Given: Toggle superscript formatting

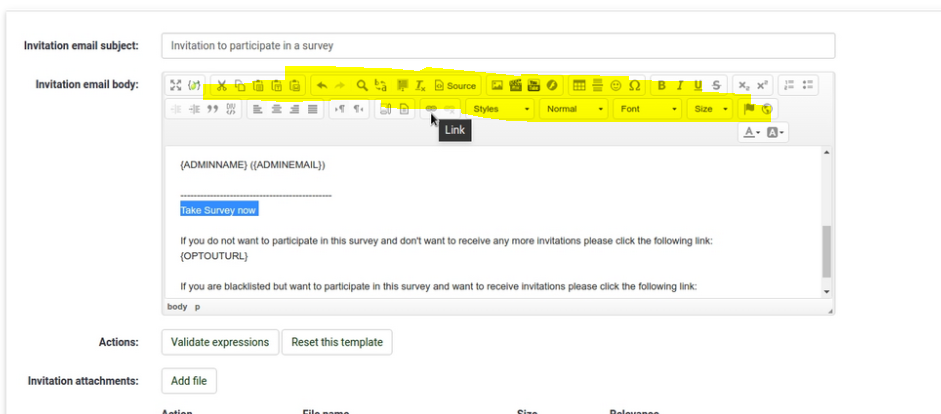Looking at the screenshot, I should pyautogui.click(x=762, y=85).
